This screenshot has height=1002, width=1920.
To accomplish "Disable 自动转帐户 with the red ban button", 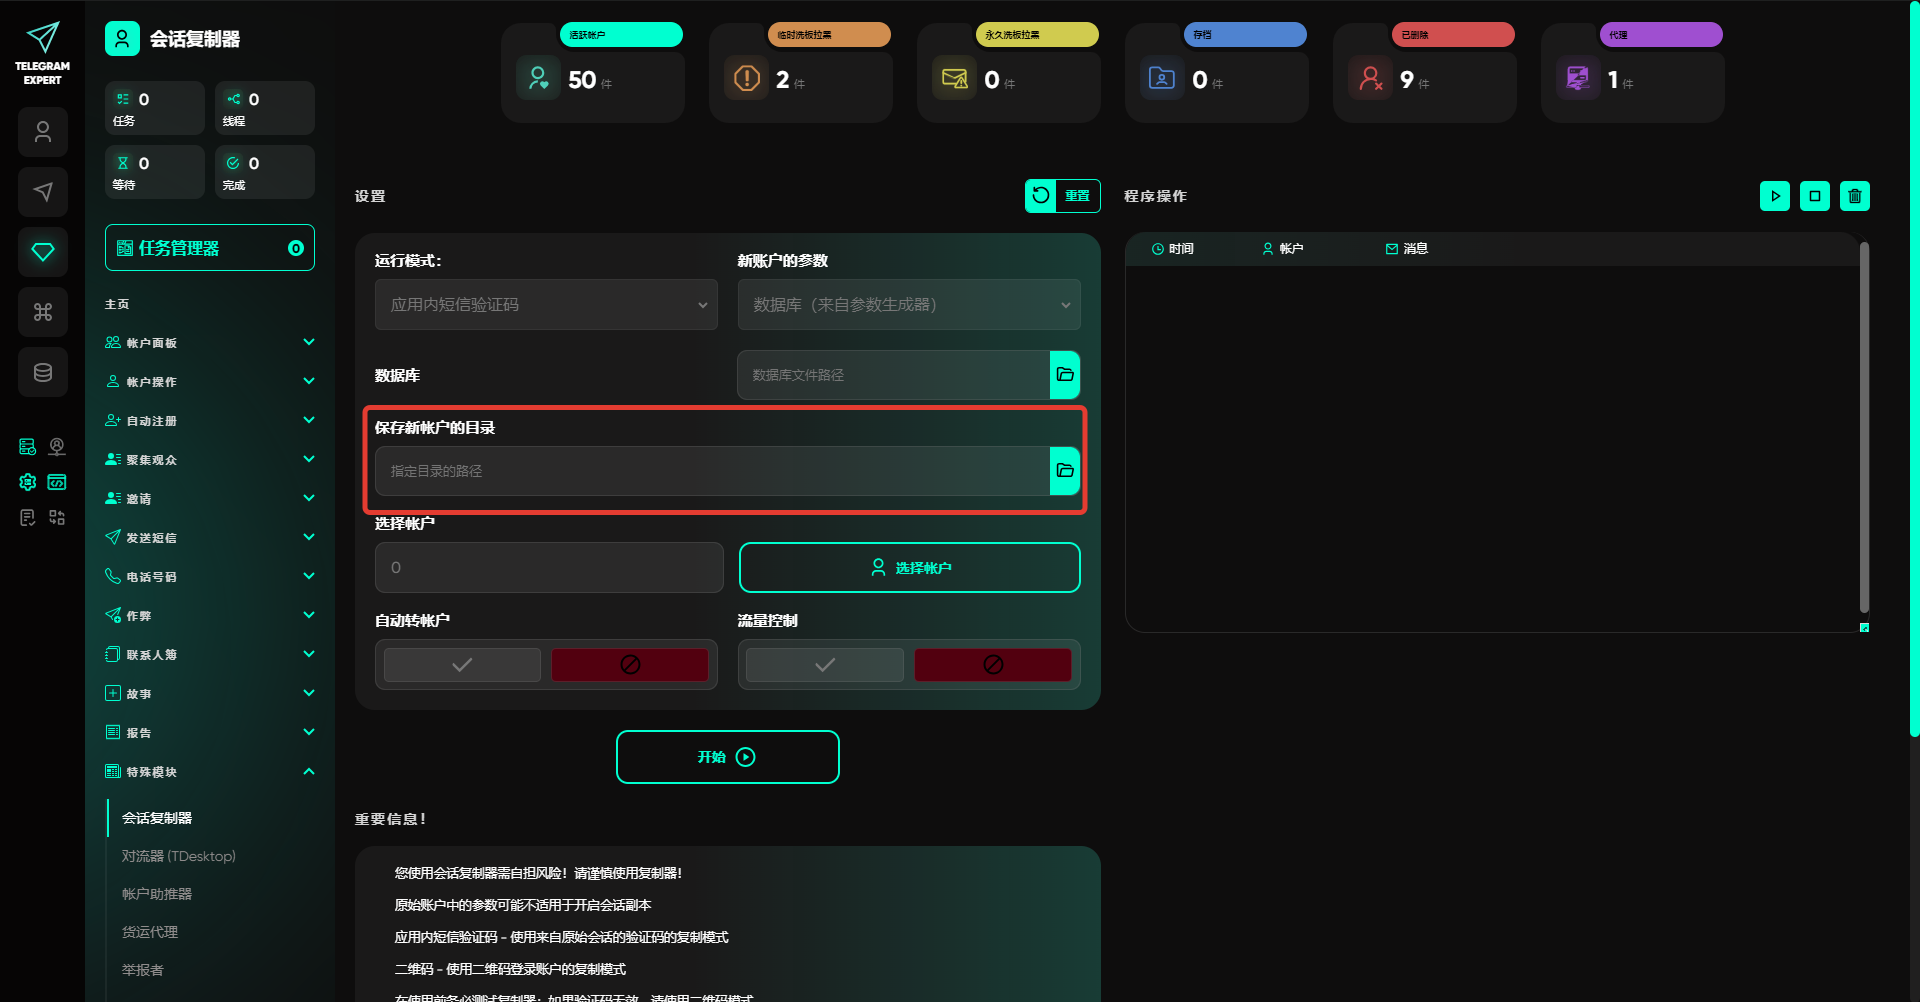I will tap(630, 665).
